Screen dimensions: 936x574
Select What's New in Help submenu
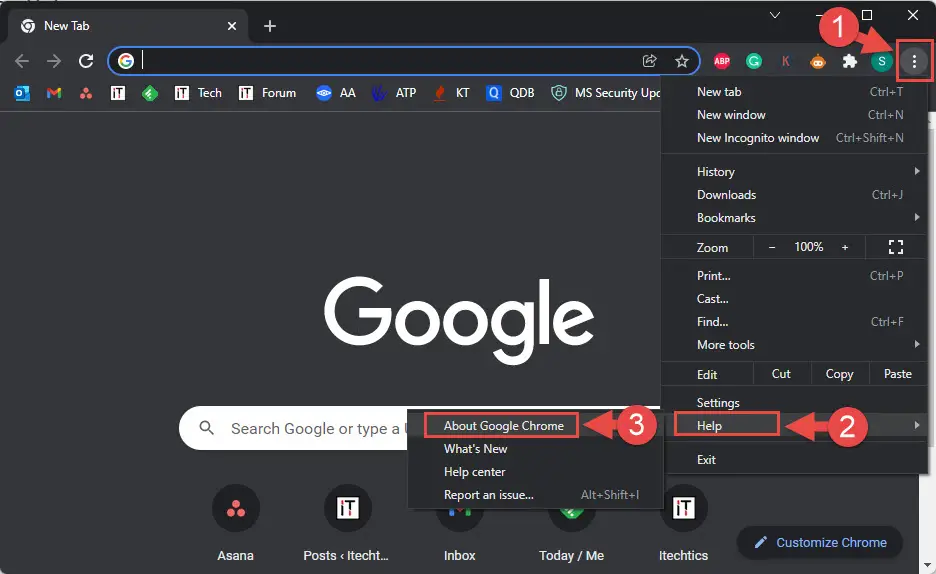tap(535, 449)
